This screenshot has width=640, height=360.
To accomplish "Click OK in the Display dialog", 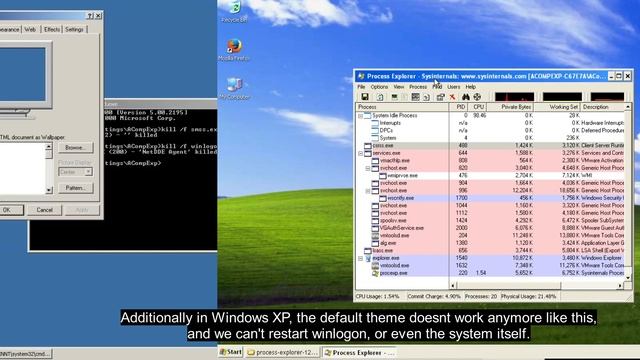I will click(x=7, y=210).
